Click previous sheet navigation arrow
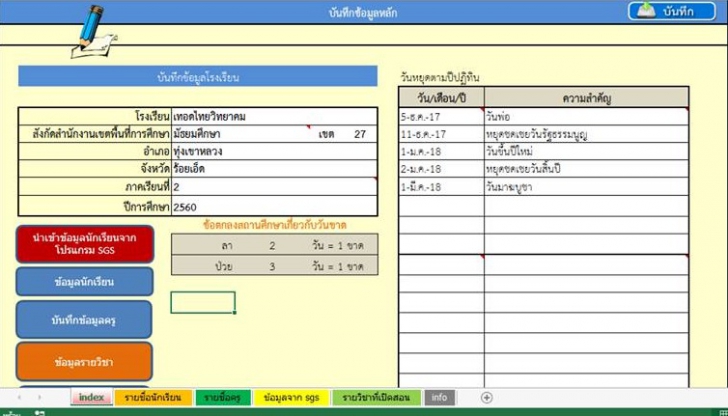Screen dimensions: 728x416 tap(19, 397)
